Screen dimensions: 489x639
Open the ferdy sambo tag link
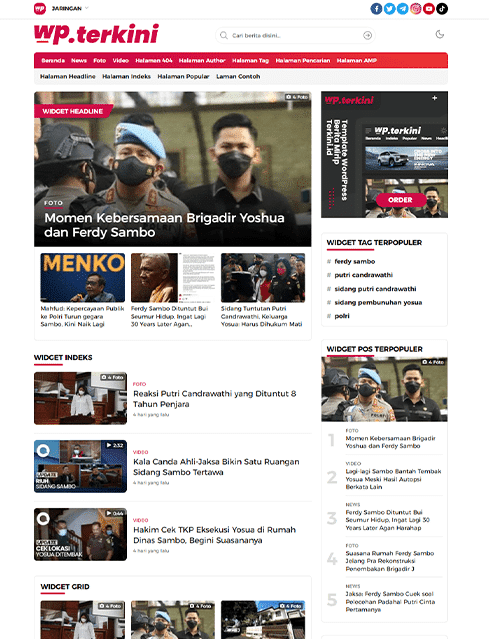(355, 261)
